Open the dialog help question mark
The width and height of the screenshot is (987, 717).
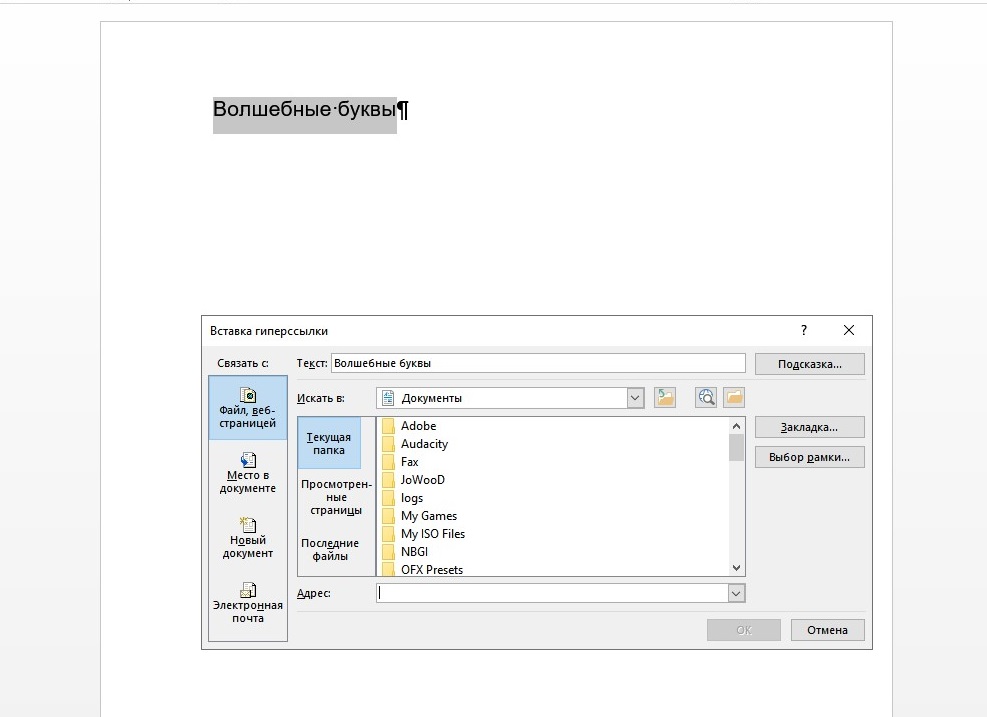pyautogui.click(x=804, y=330)
